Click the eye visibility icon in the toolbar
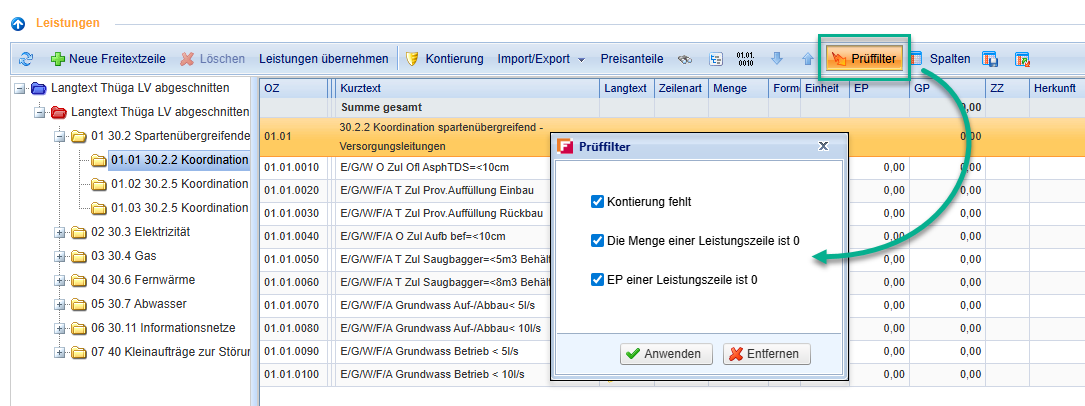Screen dimensions: 1085x406 coord(685,59)
